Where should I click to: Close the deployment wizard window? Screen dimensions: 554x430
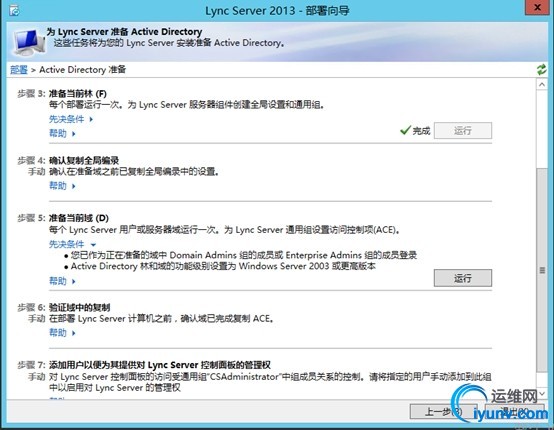click(x=537, y=7)
